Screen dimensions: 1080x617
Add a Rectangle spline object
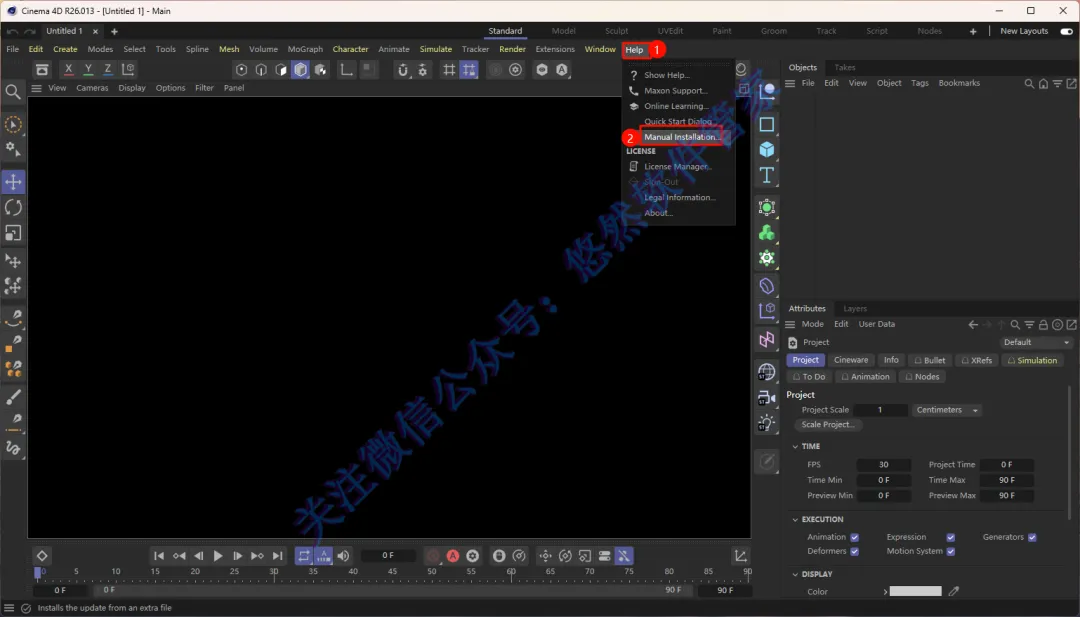click(767, 125)
